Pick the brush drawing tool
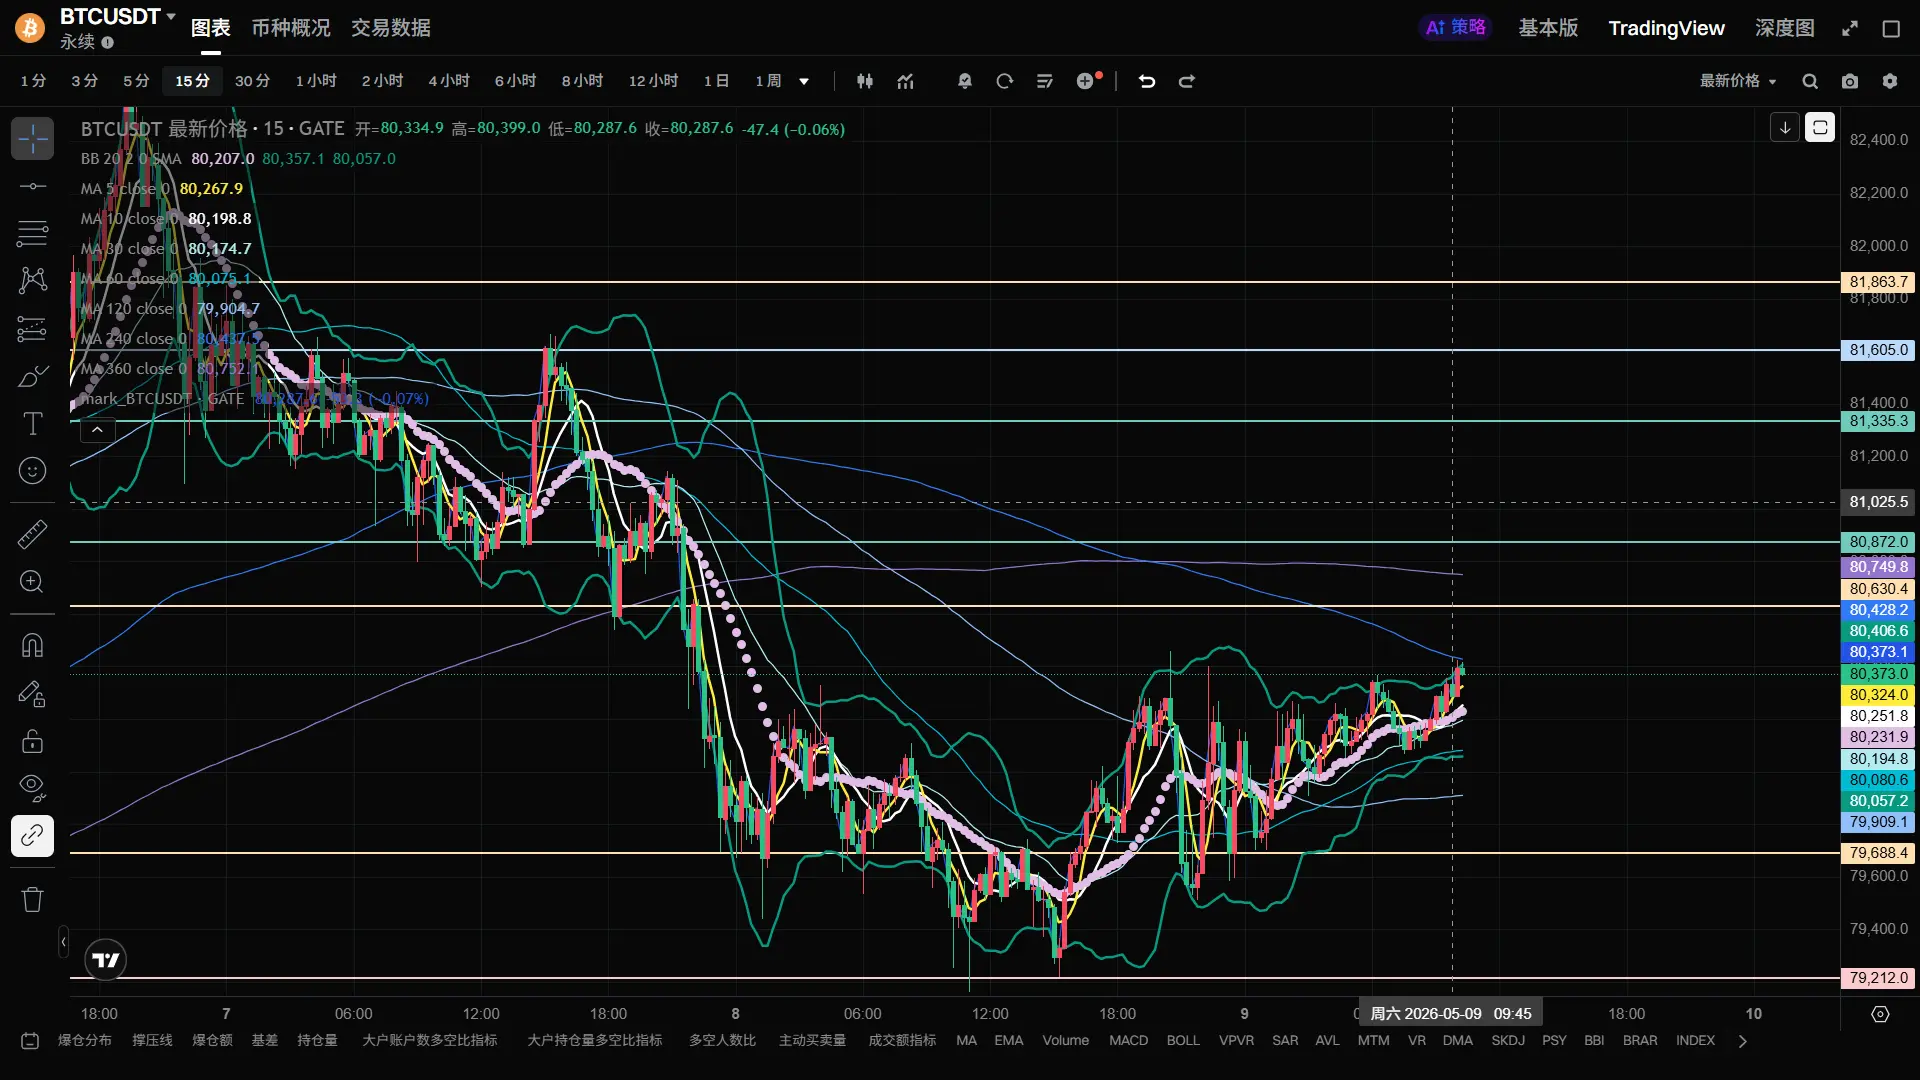Viewport: 1920px width, 1080px height. click(x=32, y=377)
